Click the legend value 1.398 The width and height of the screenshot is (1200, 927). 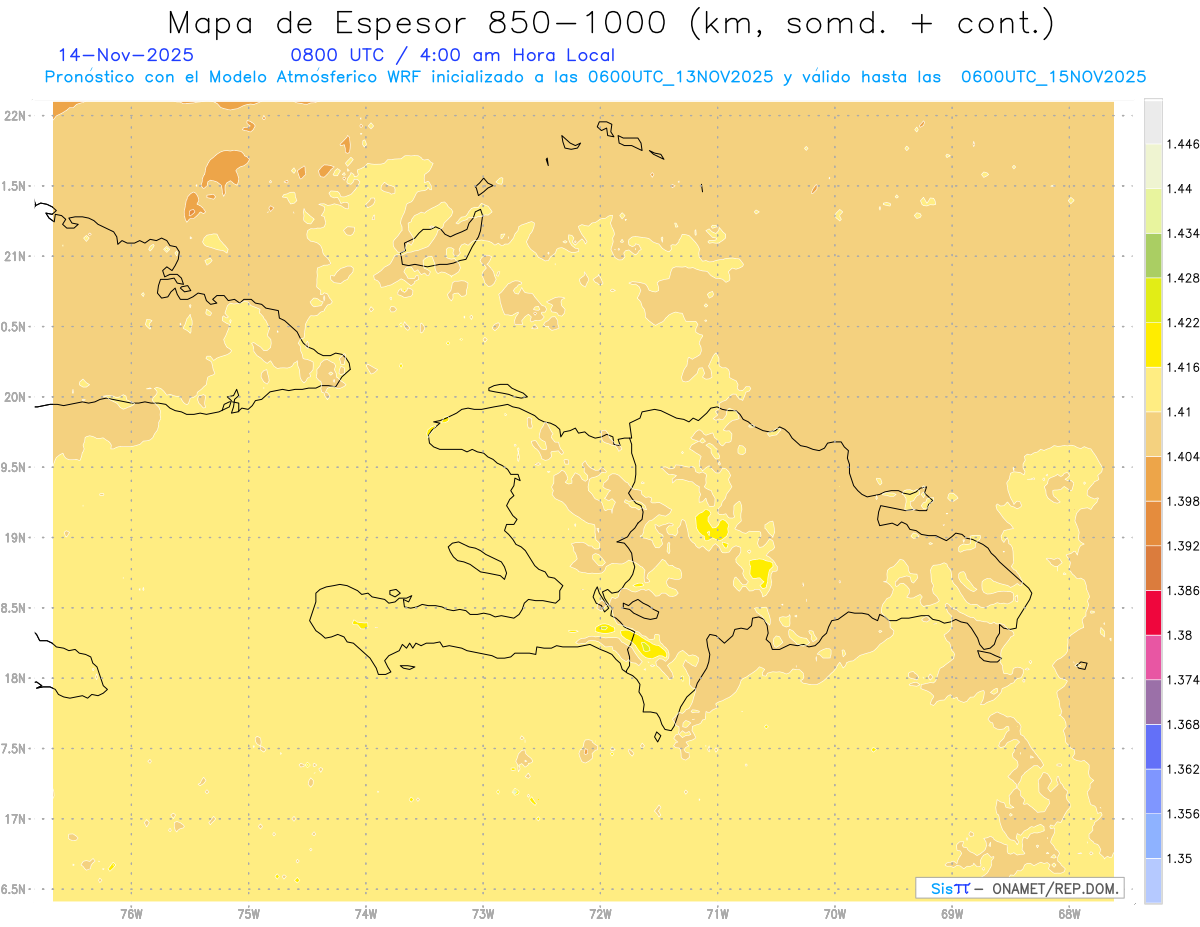click(1183, 501)
